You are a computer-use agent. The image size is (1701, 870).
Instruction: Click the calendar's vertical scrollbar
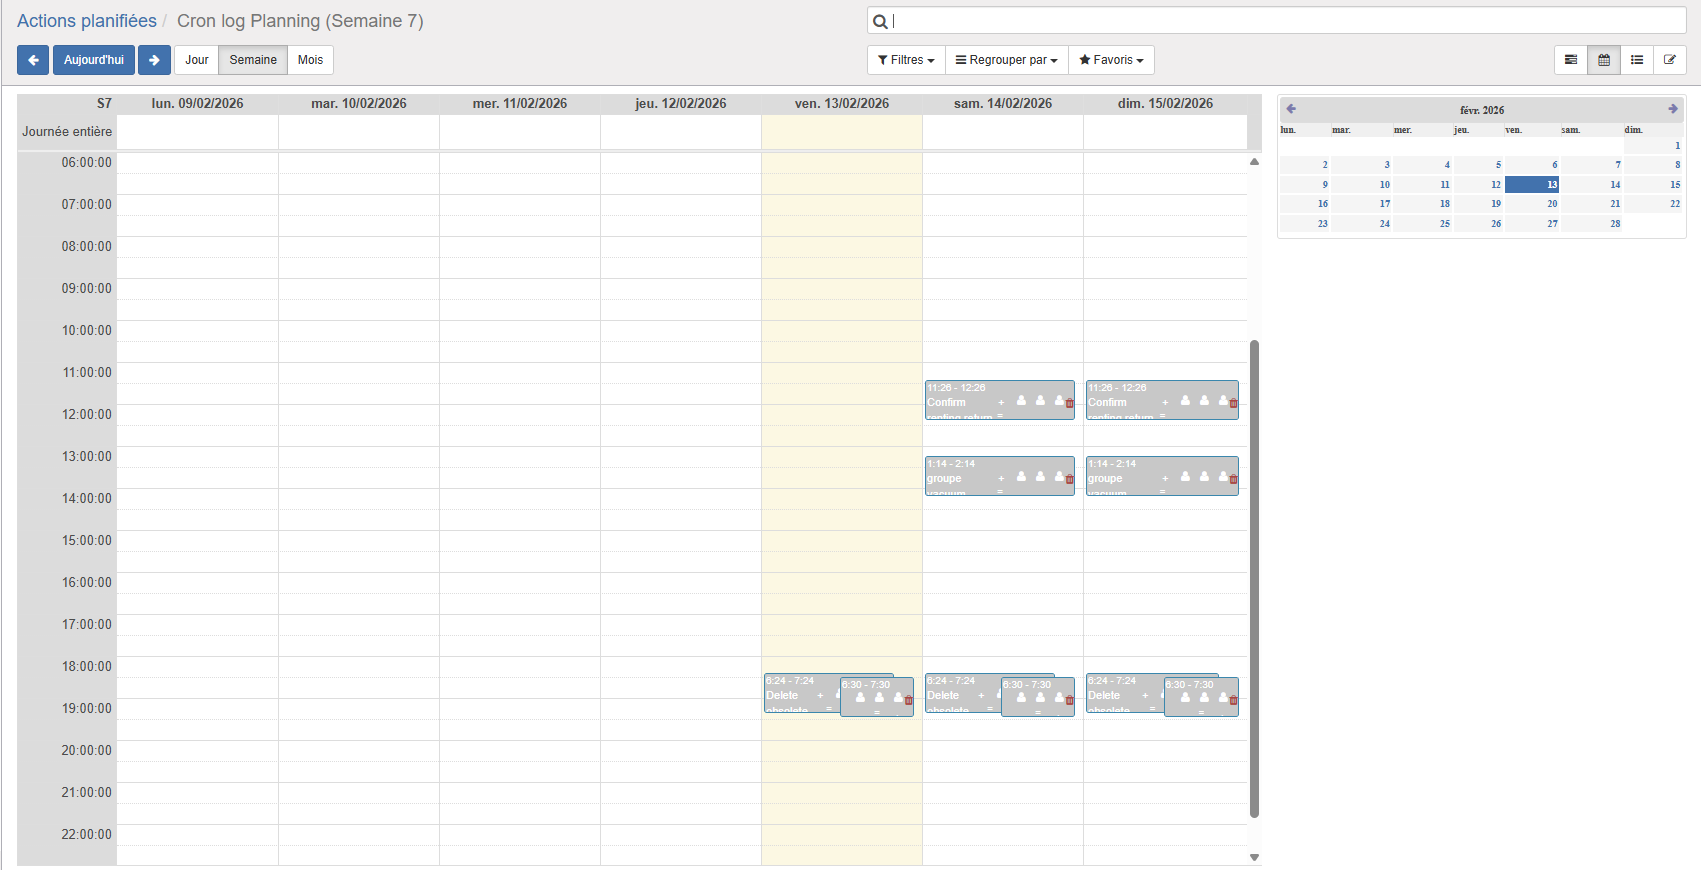coord(1254,578)
